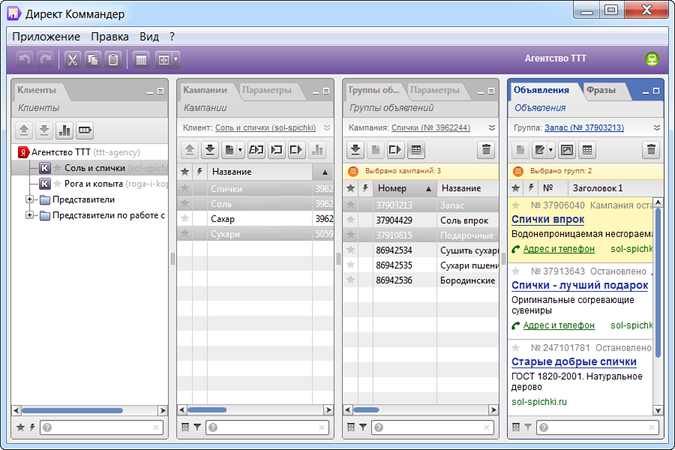Toggle the star for group 86942534
This screenshot has height=450, width=675.
click(x=350, y=250)
